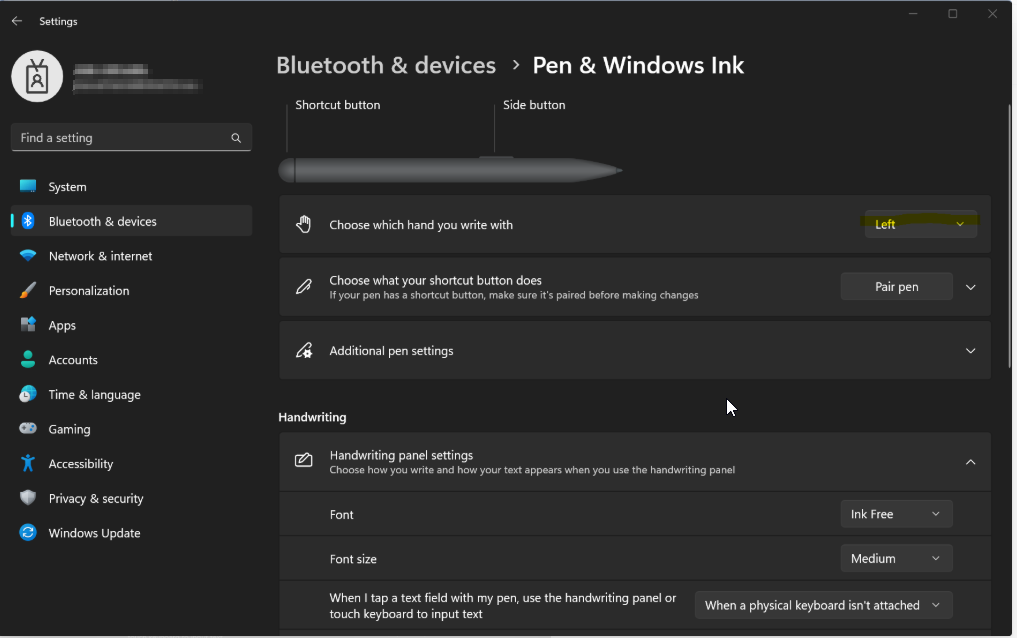Click the Gaming controller icon
The height and width of the screenshot is (638, 1017).
coord(28,428)
